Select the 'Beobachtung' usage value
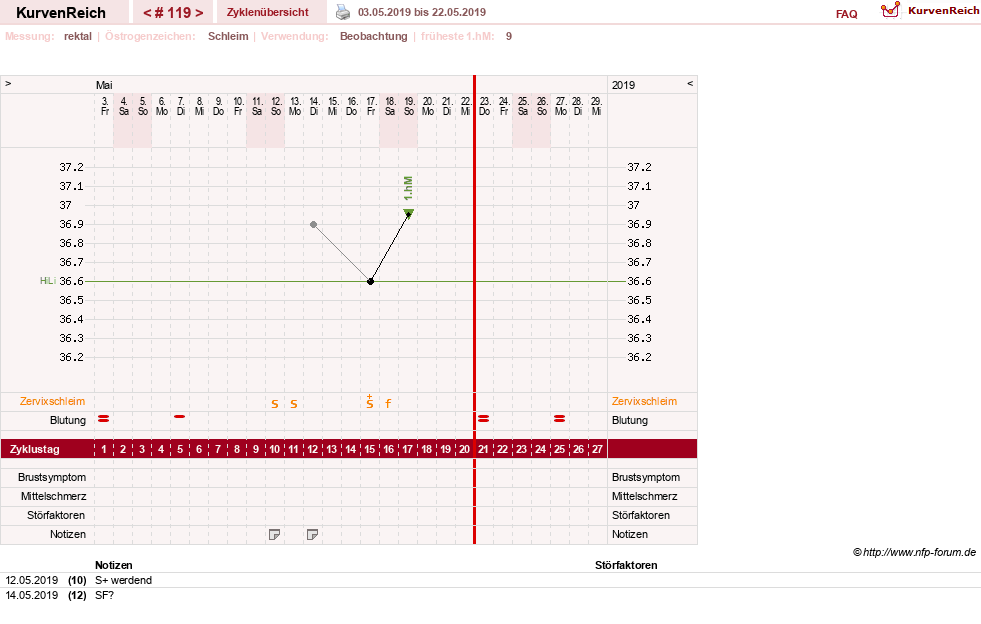 coord(374,36)
